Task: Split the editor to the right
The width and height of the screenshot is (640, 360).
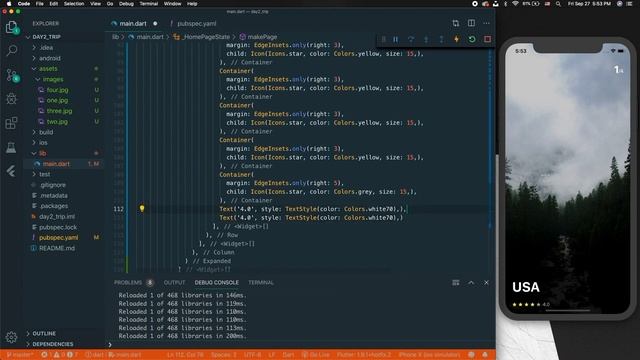Action: [x=471, y=23]
